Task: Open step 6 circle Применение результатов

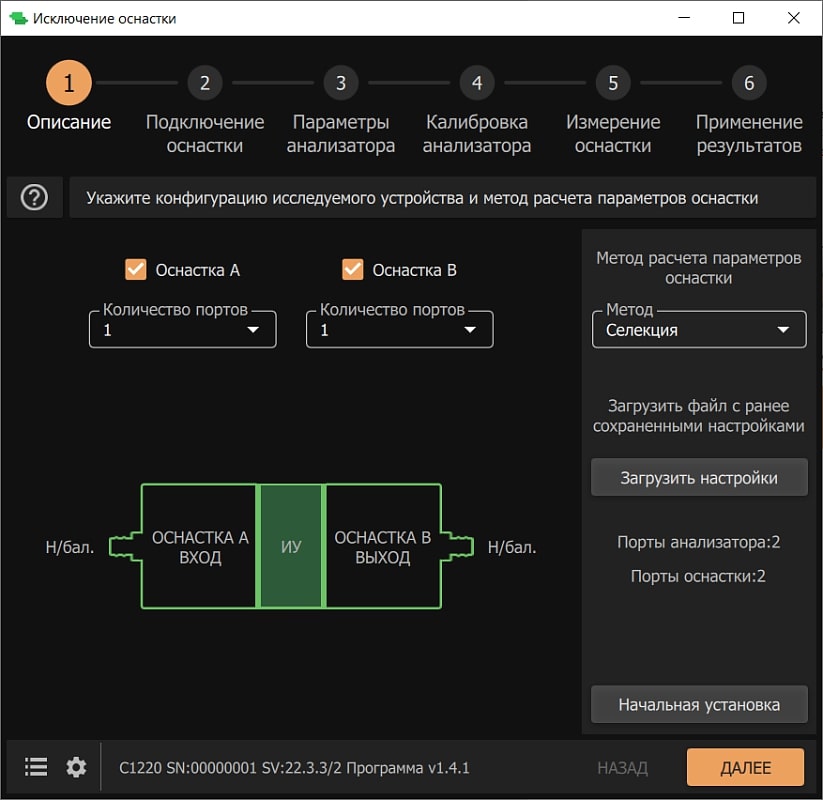Action: point(749,83)
